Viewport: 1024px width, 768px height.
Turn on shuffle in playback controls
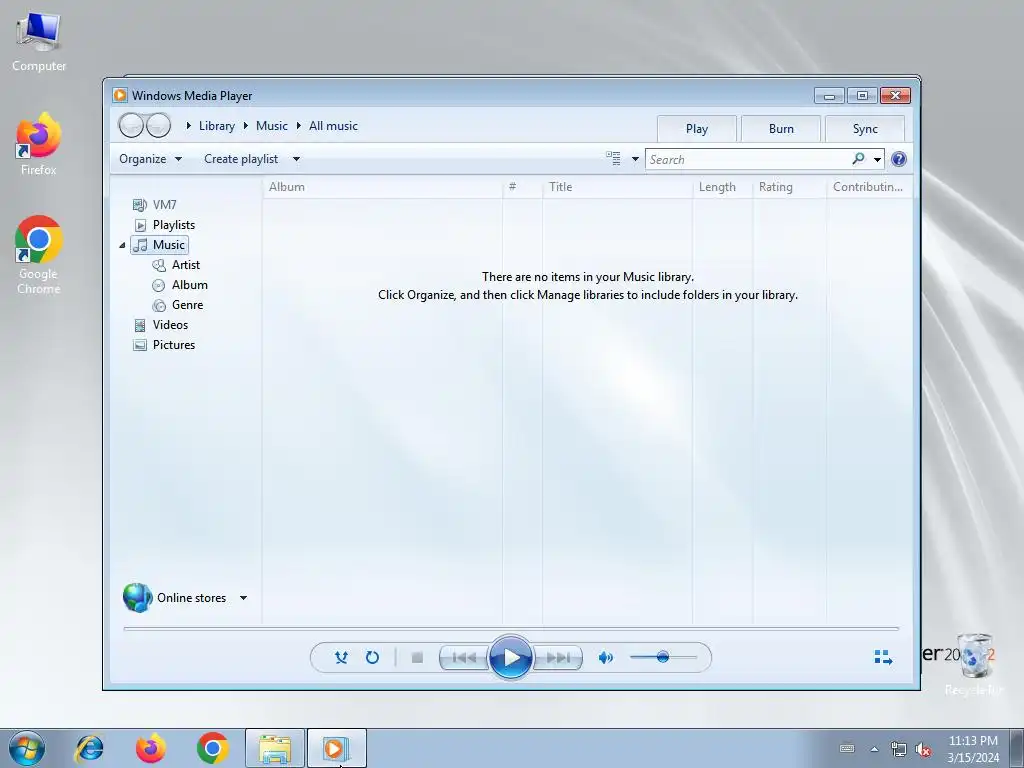click(x=341, y=657)
